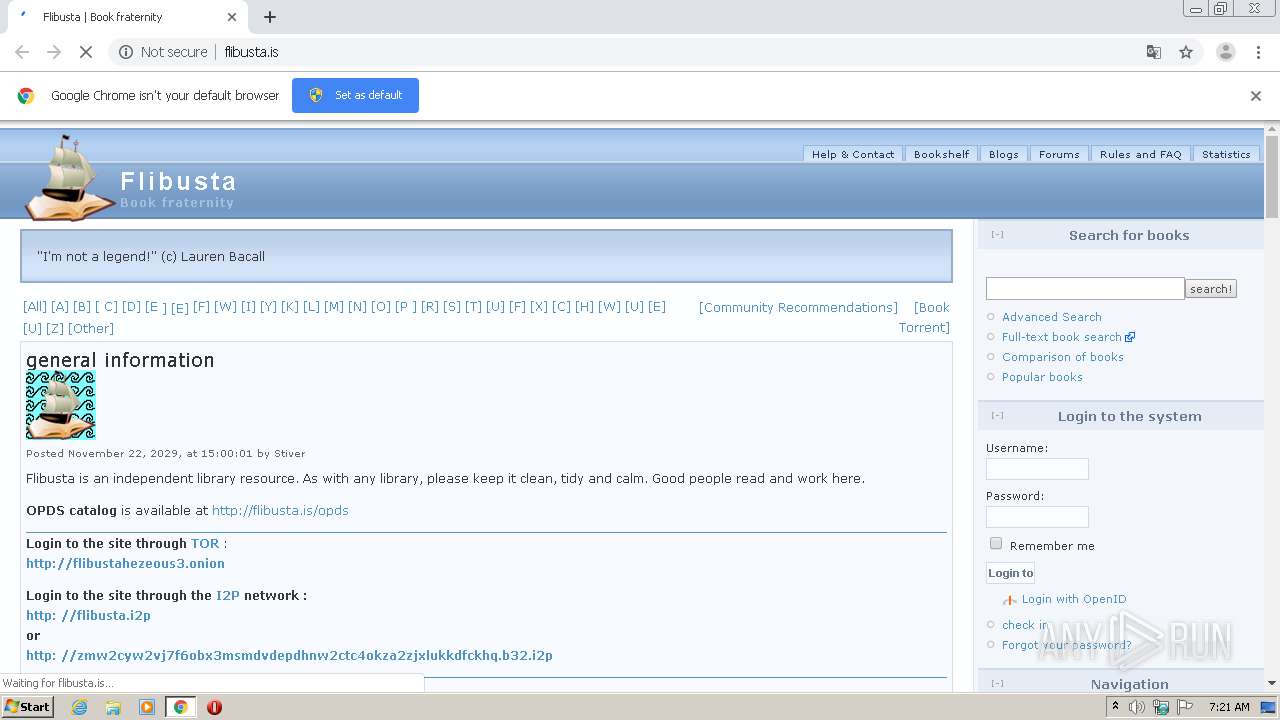This screenshot has width=1280, height=720.
Task: Click the Chrome icon in the taskbar
Action: coord(180,707)
